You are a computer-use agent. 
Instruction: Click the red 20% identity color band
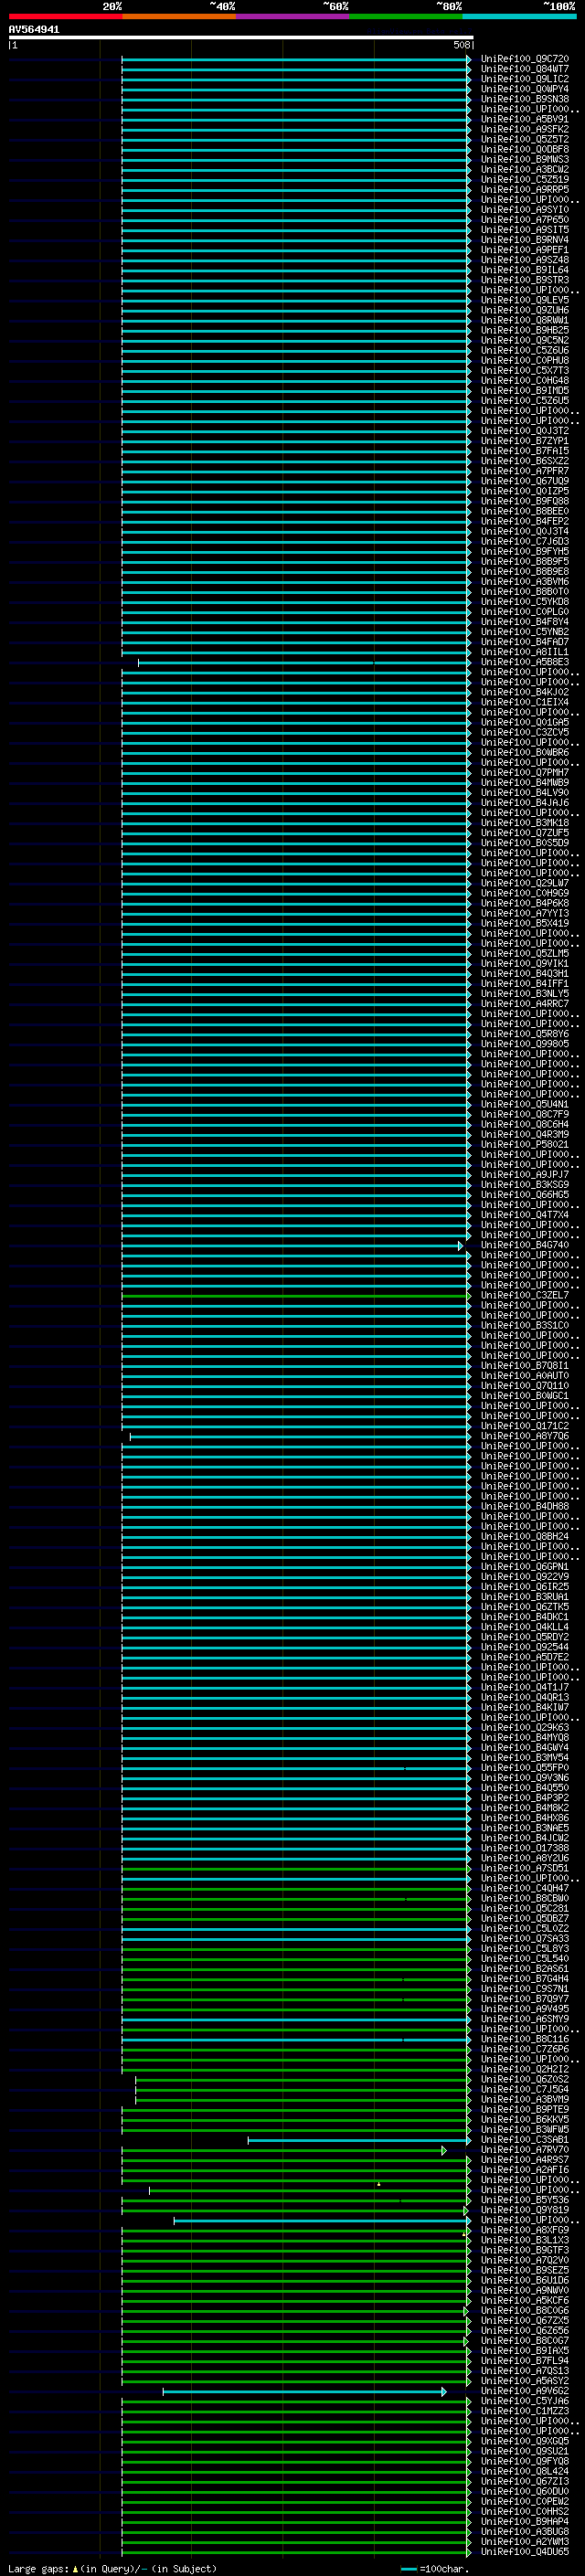point(65,16)
